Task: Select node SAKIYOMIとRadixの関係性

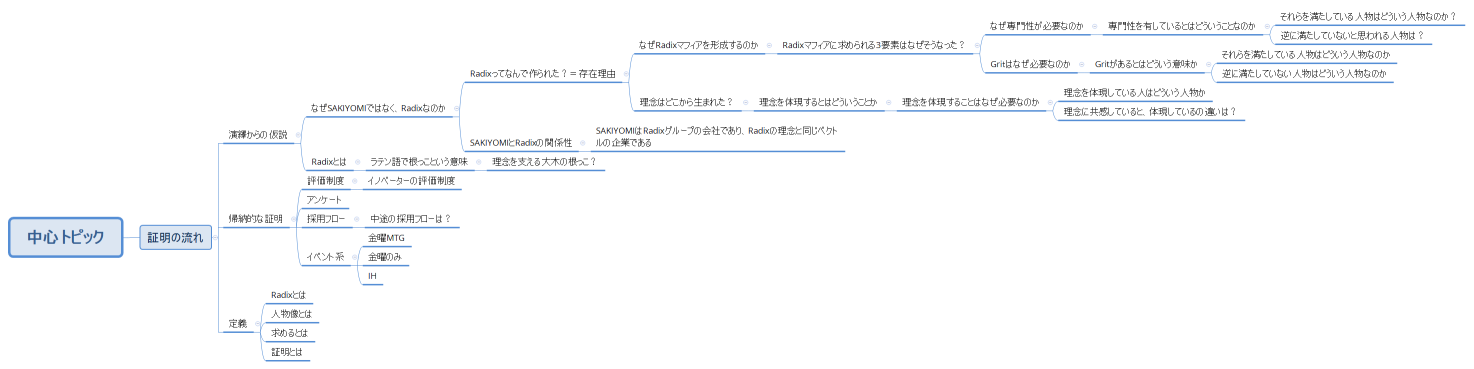Action: [x=521, y=143]
